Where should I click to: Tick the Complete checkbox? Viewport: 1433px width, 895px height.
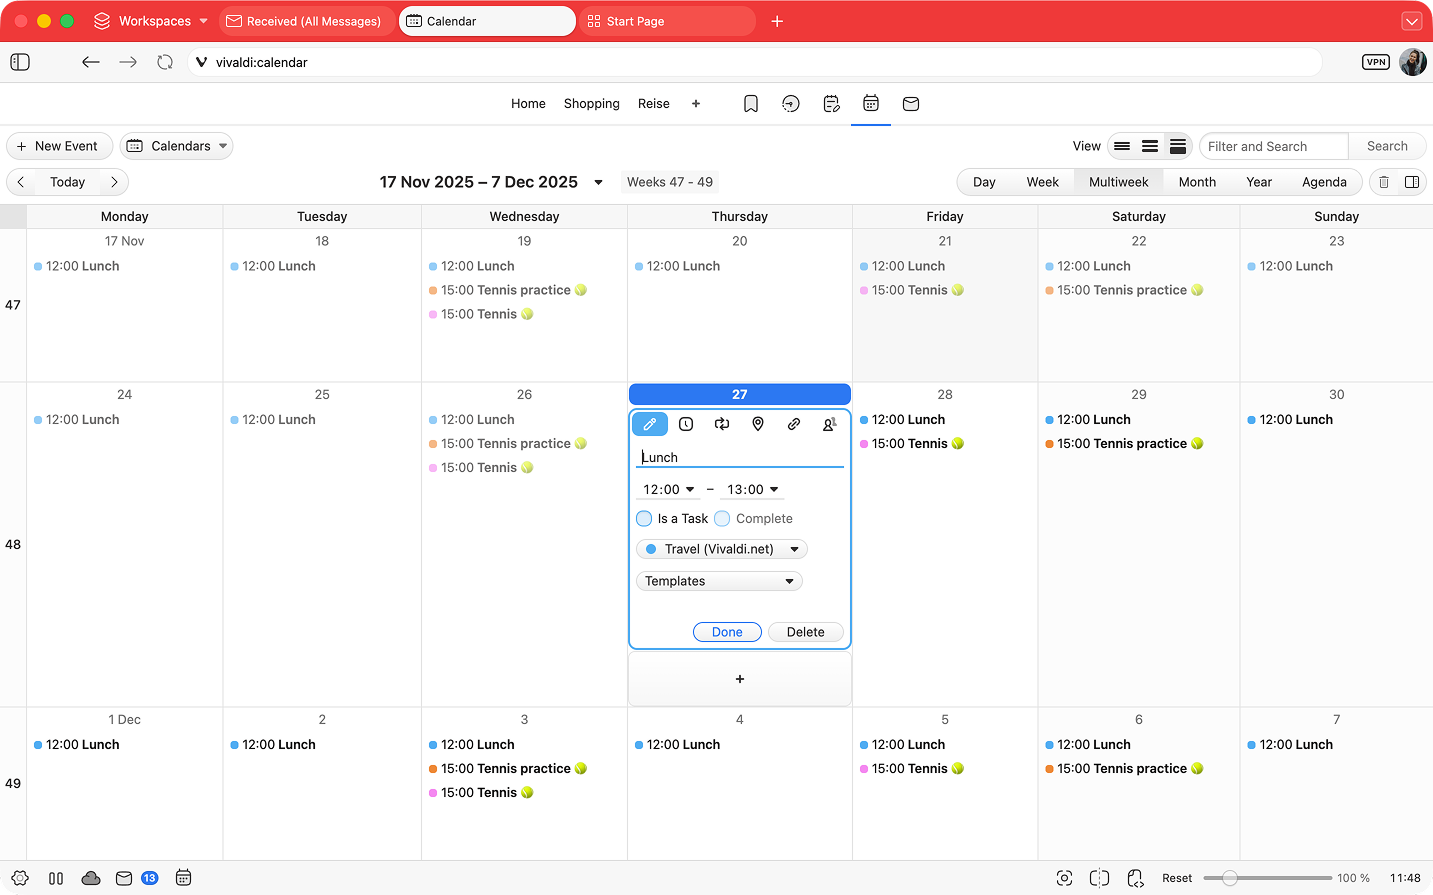(x=723, y=519)
